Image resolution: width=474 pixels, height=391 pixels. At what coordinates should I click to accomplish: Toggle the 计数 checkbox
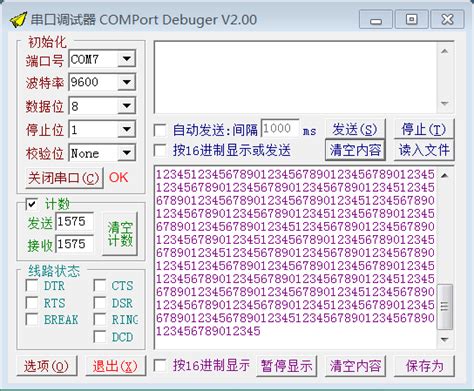[32, 204]
